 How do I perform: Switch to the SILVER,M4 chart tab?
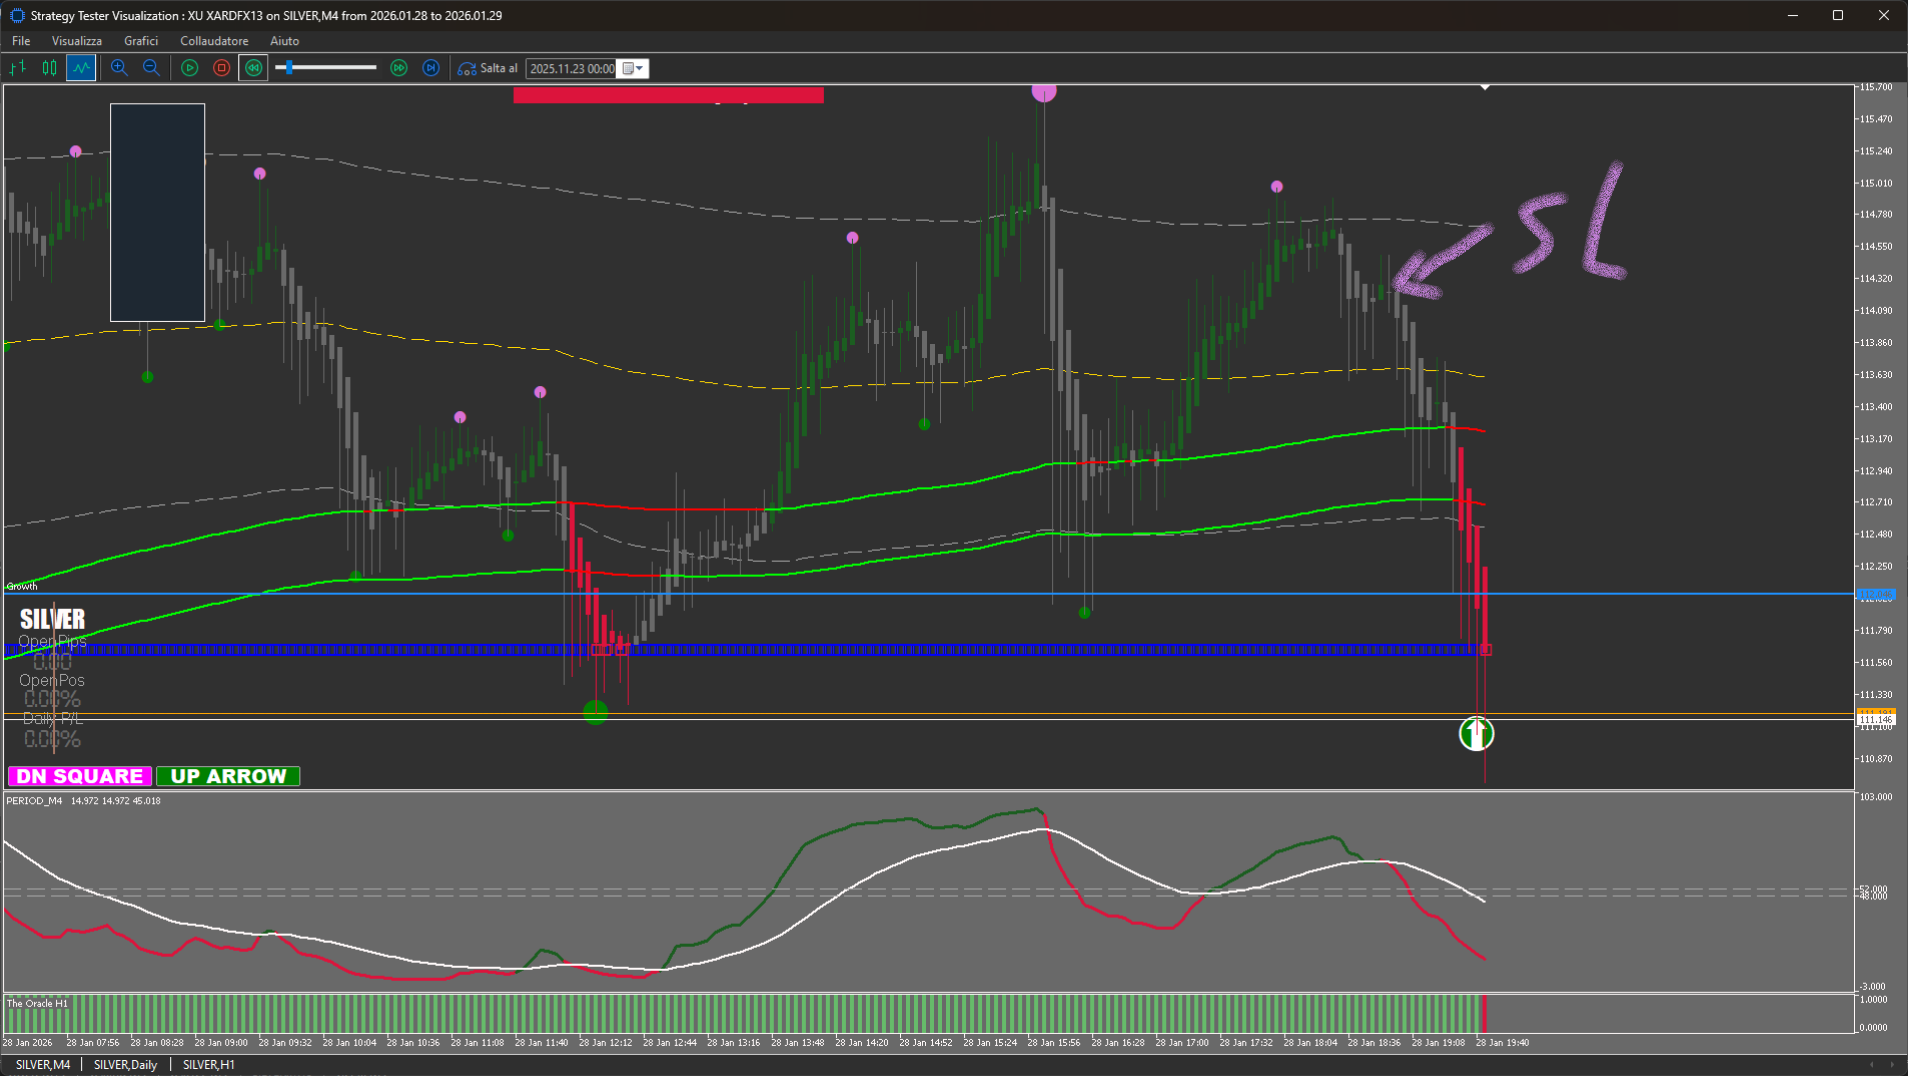click(x=43, y=1065)
